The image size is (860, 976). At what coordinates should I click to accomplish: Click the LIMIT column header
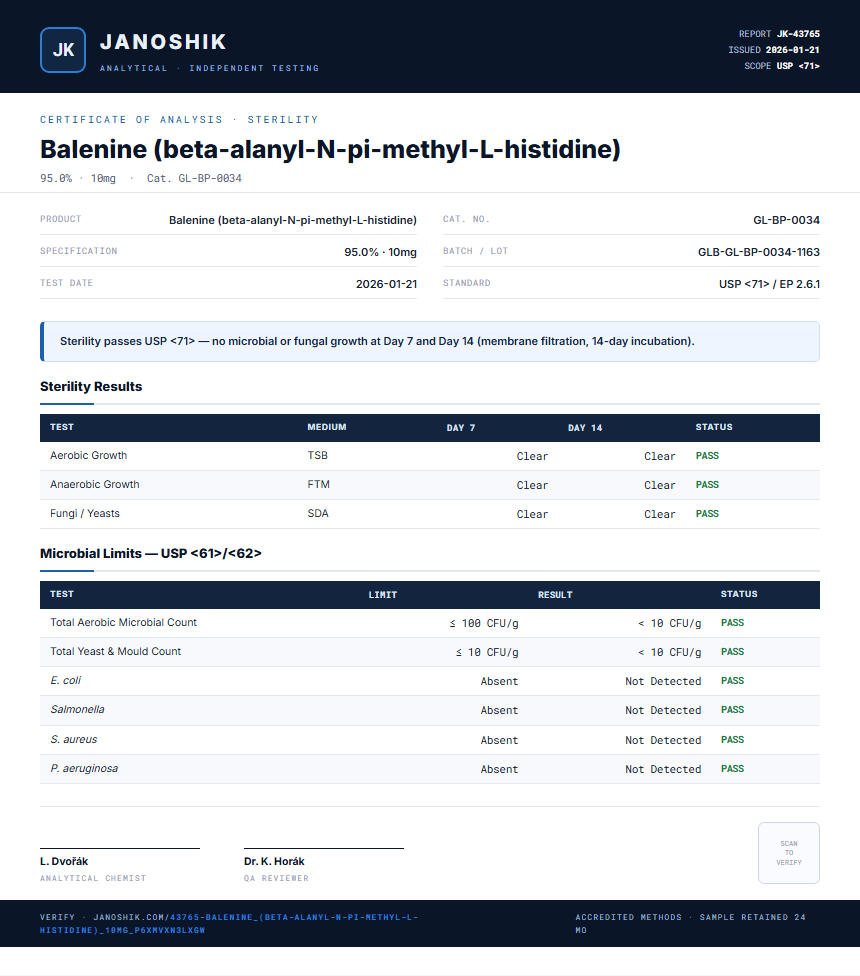(x=383, y=594)
